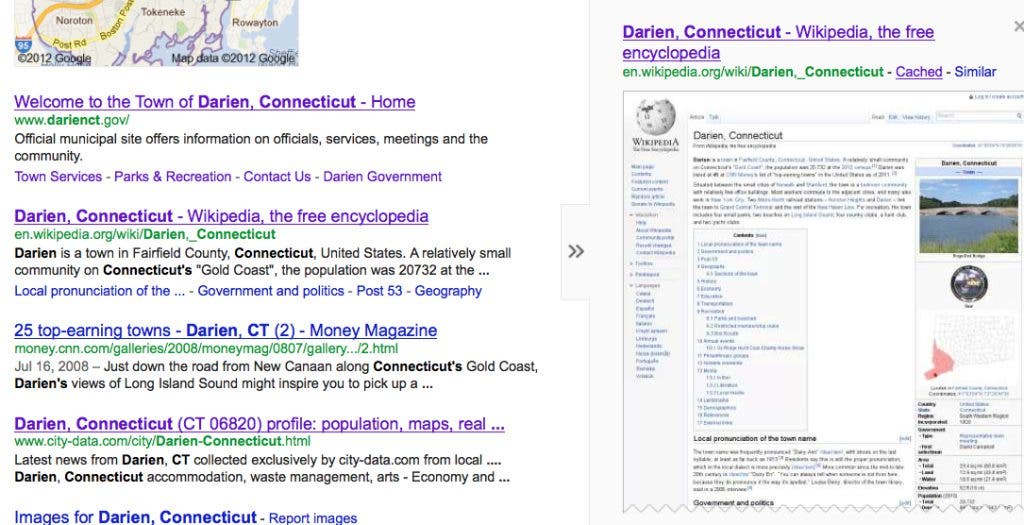Open the Geography sitelink
This screenshot has height=525, width=1024.
tap(448, 291)
